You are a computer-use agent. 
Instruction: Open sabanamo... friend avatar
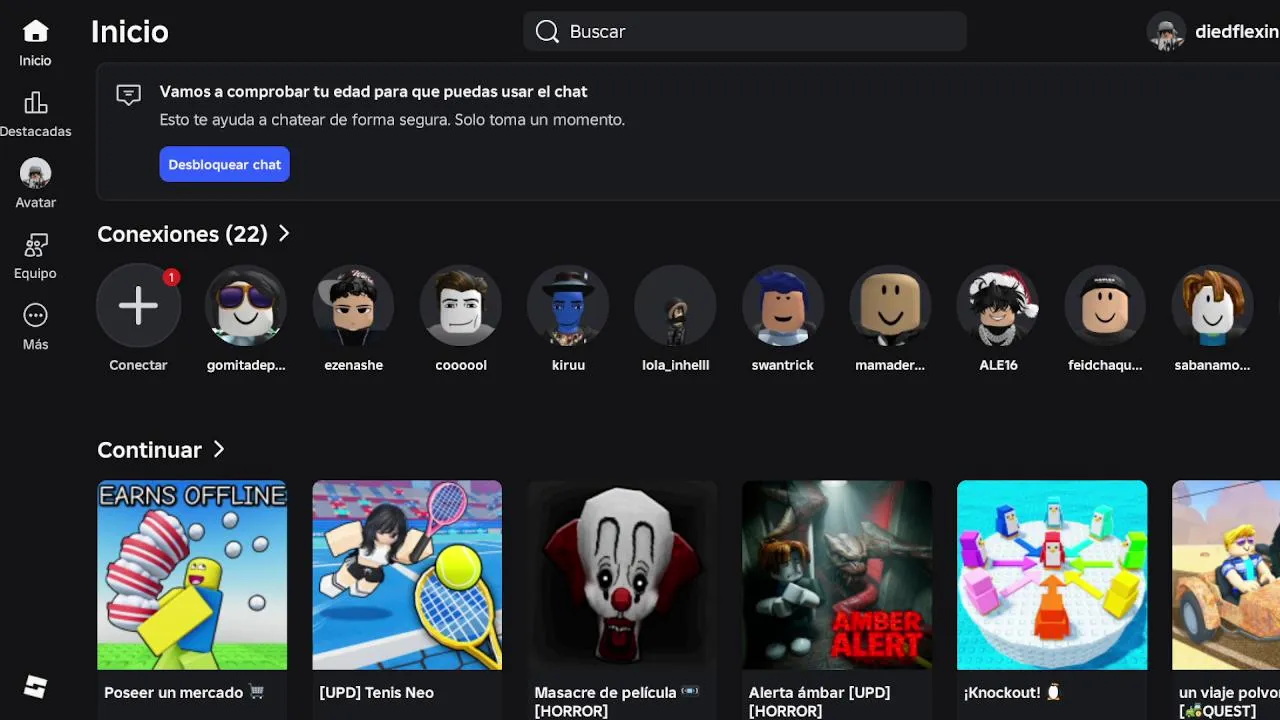pyautogui.click(x=1213, y=306)
